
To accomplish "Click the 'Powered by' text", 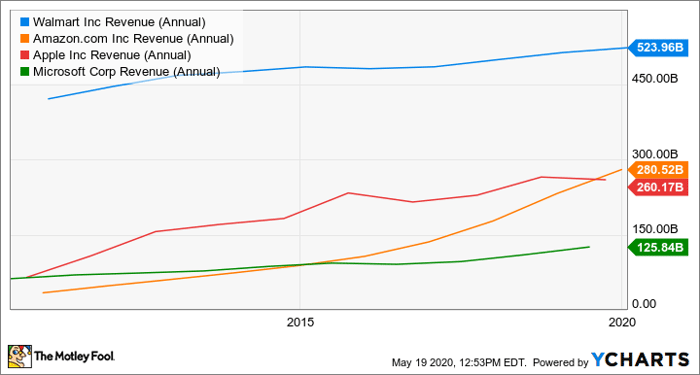I will click(x=561, y=362).
